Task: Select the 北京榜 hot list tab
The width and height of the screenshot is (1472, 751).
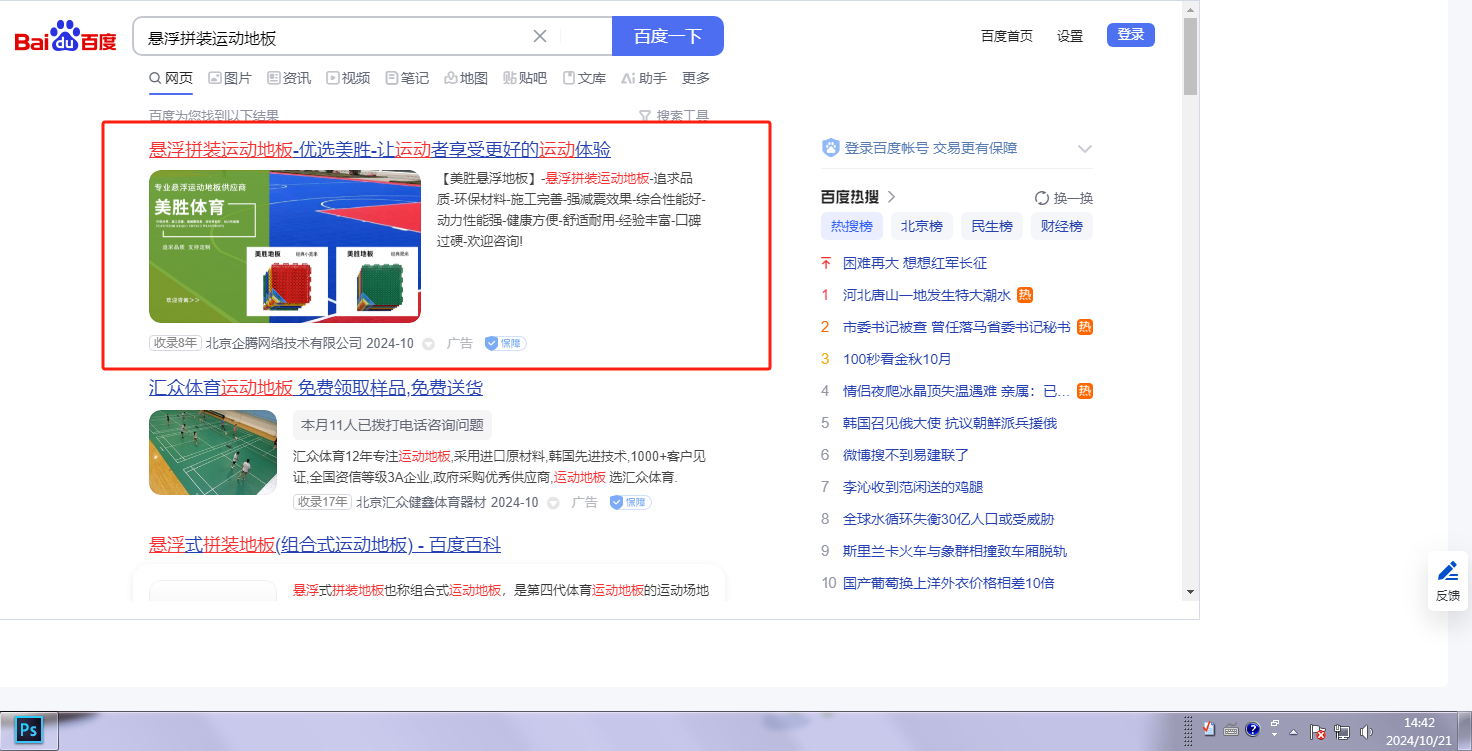Action: [921, 226]
